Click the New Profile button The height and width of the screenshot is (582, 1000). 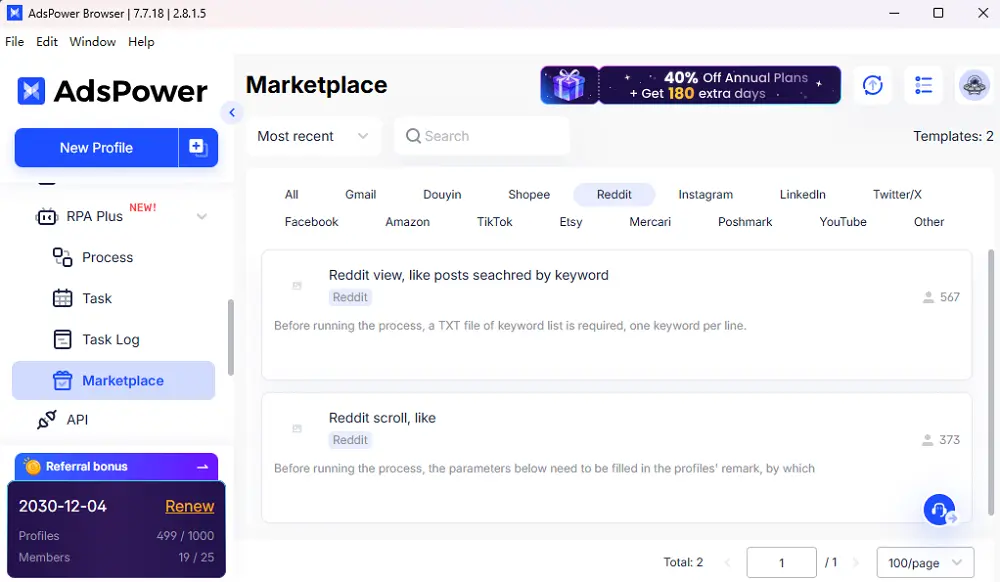point(95,147)
